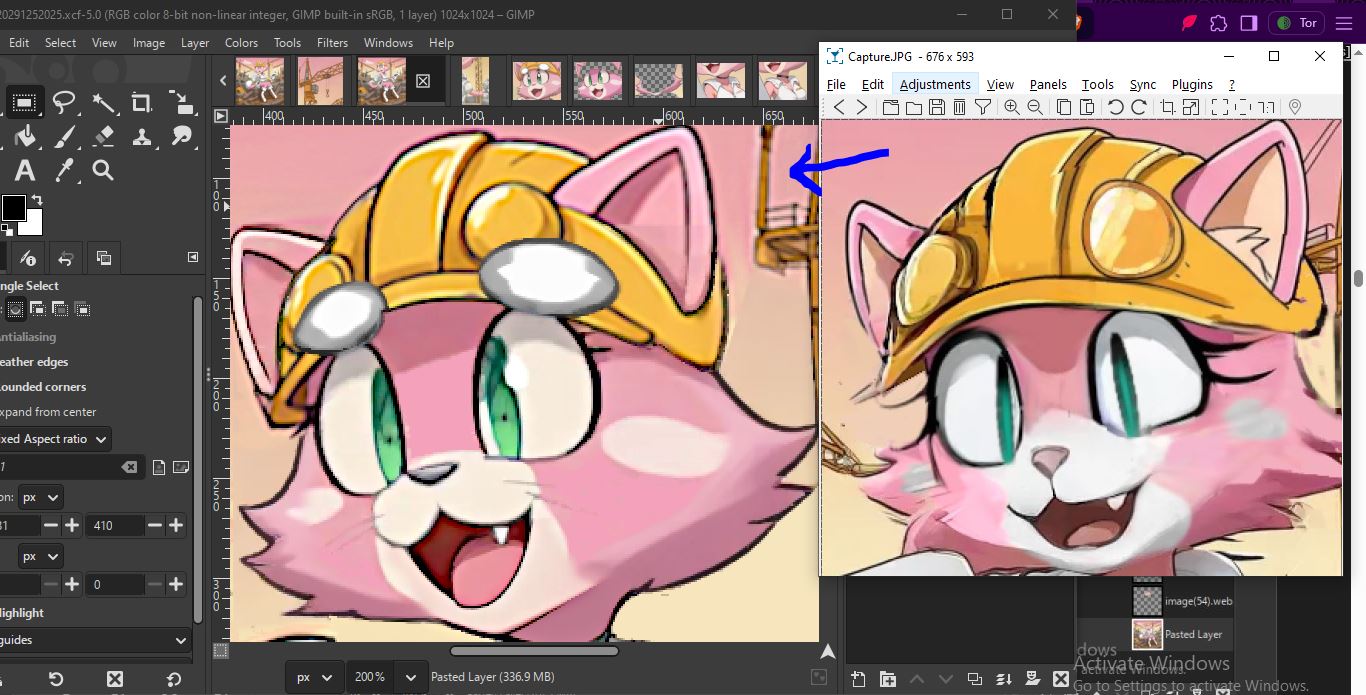Toggle the Highlight option

coord(22,613)
